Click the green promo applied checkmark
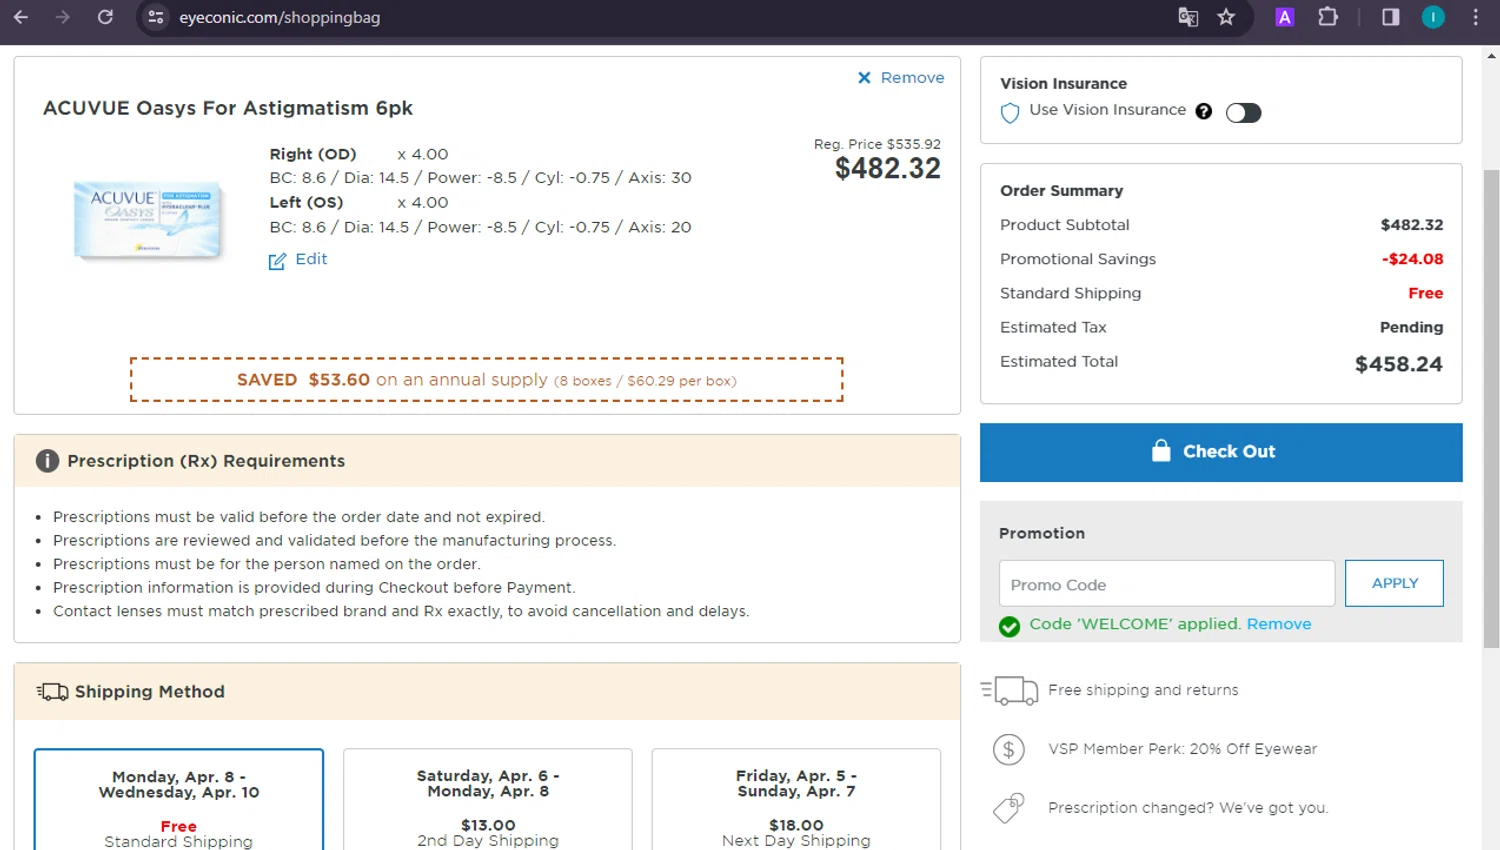This screenshot has height=850, width=1500. (1009, 626)
